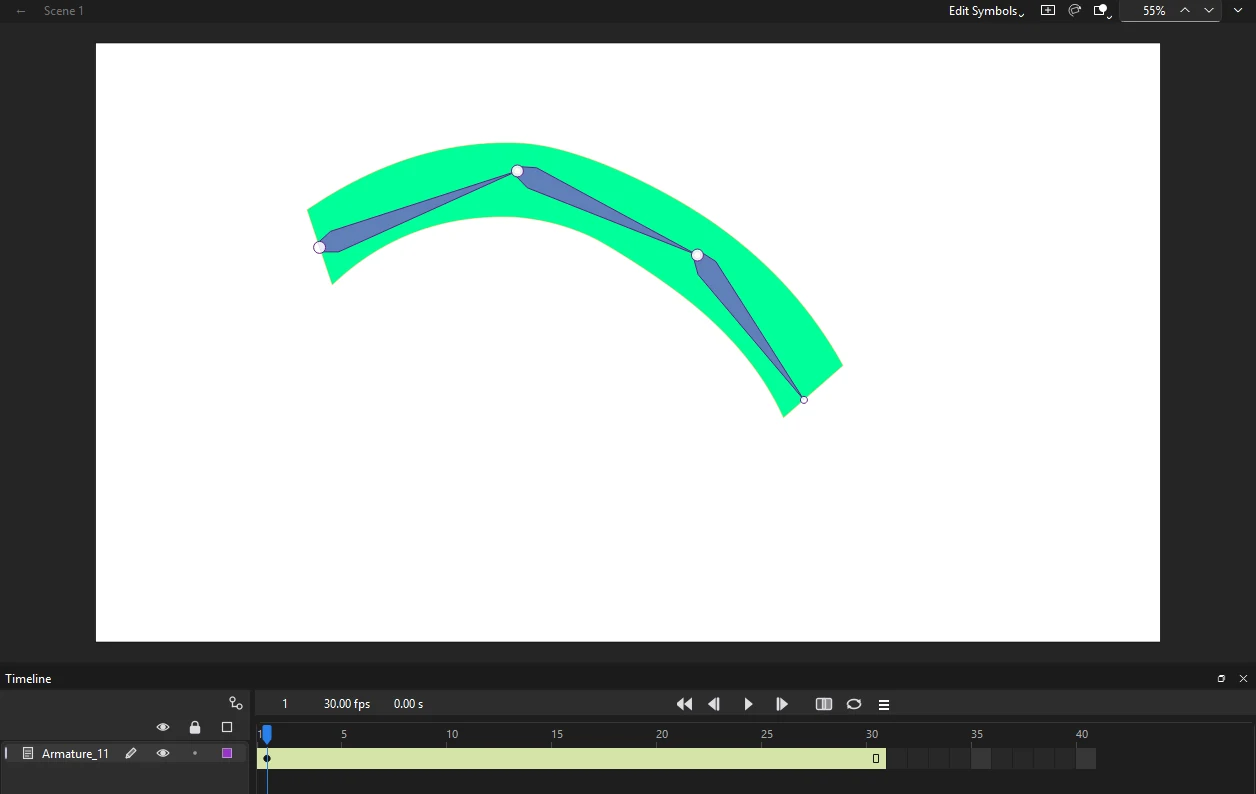Screen dimensions: 1256x794
Task: Click the blue playhead marker at frame 1
Action: pyautogui.click(x=267, y=734)
